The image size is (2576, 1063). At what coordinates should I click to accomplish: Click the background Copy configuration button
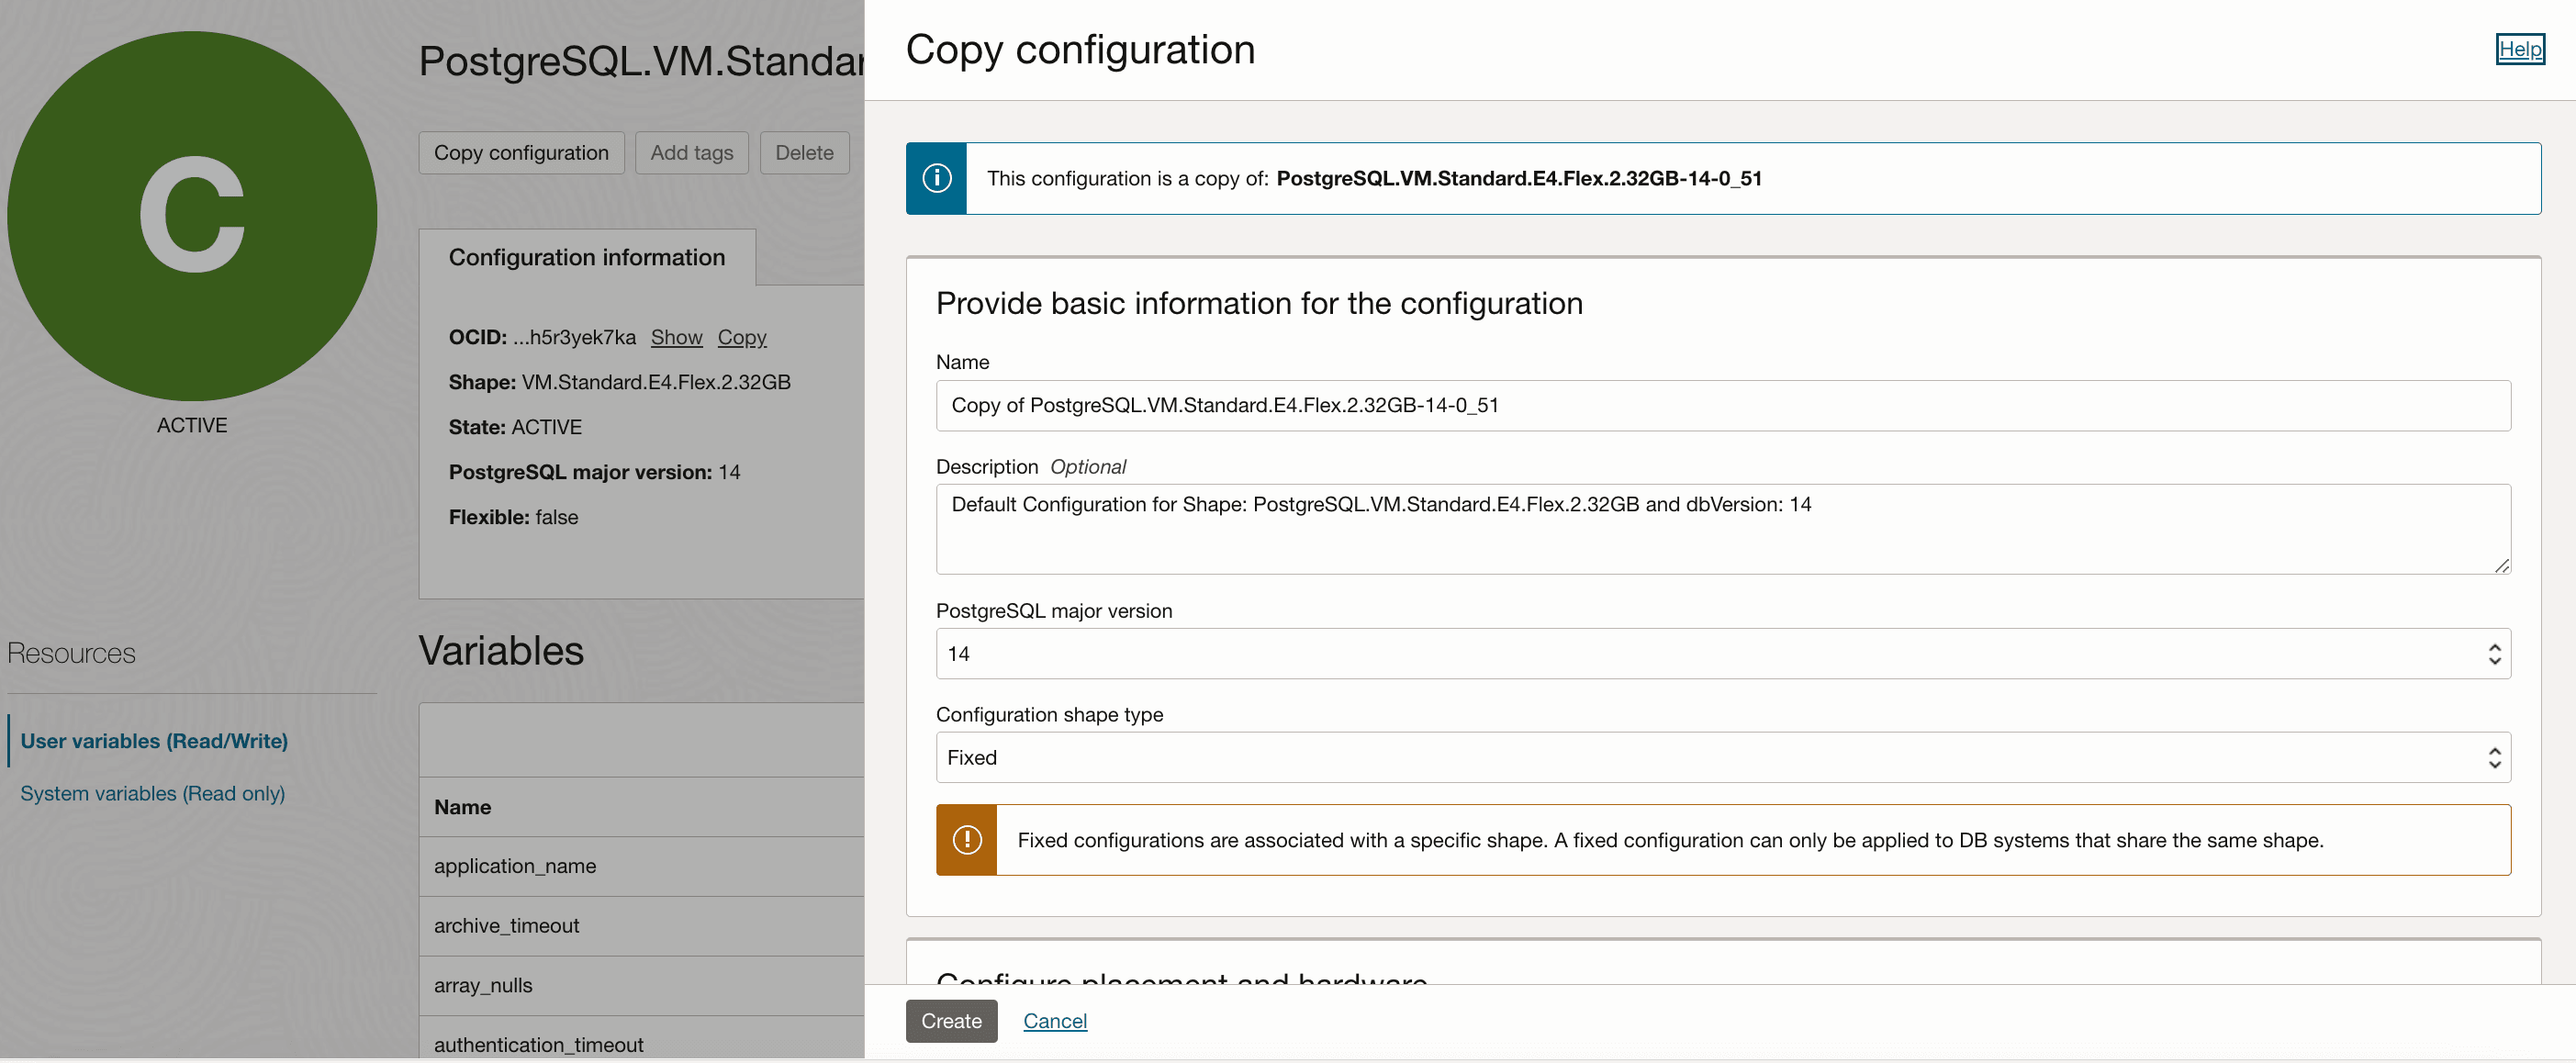point(520,153)
